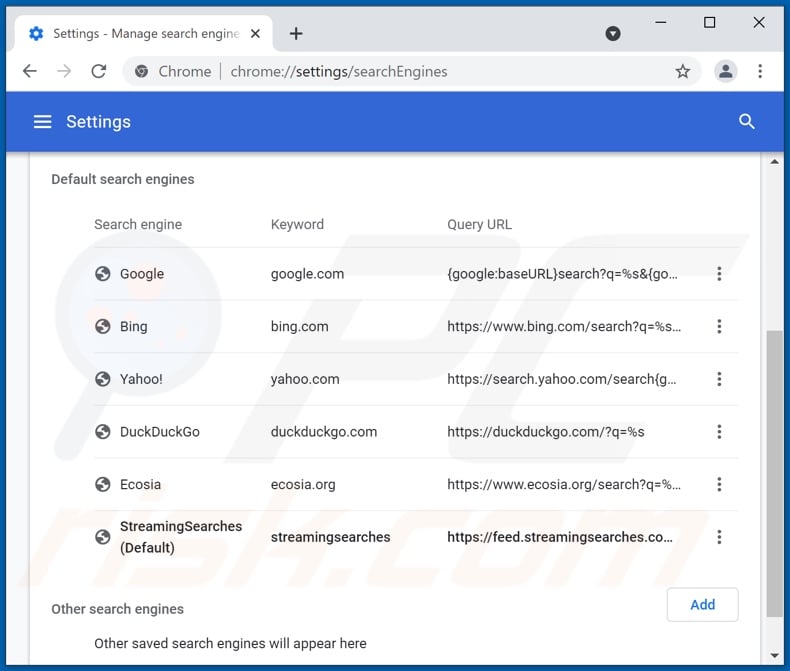
Task: Click the Ecosia globe icon
Action: click(x=103, y=485)
